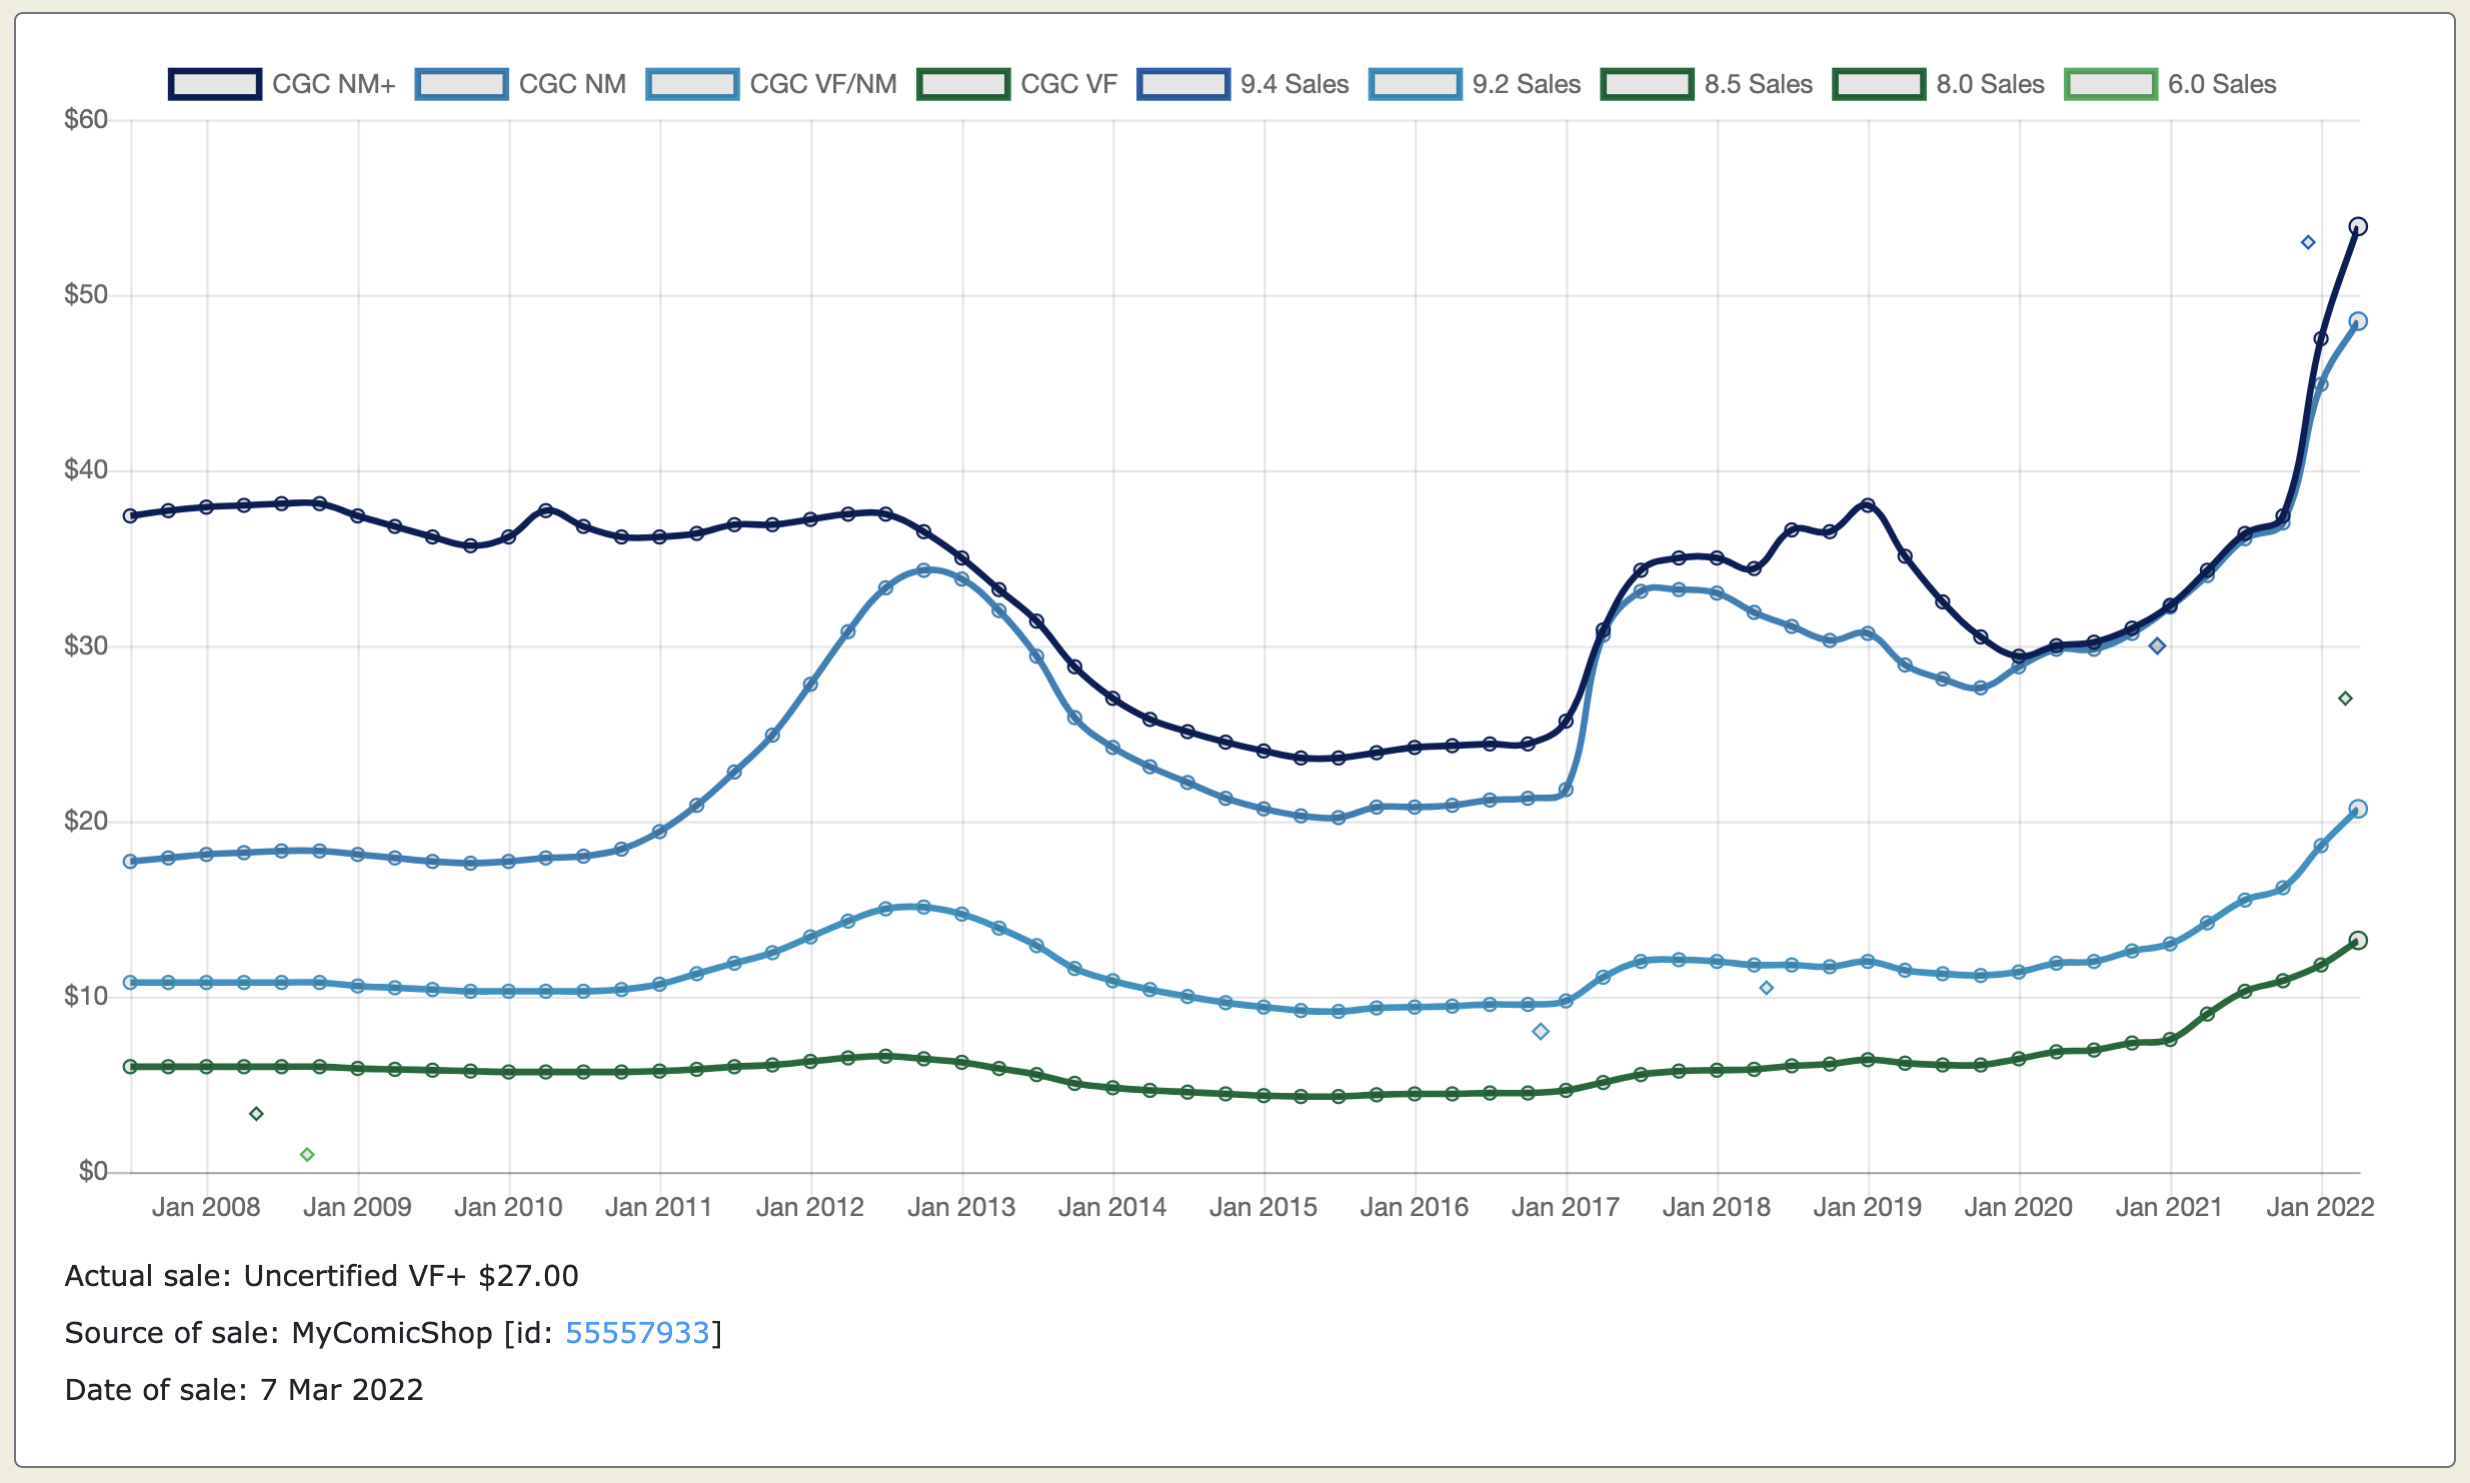
Task: Toggle the CGC VF series label
Action: [x=1069, y=84]
